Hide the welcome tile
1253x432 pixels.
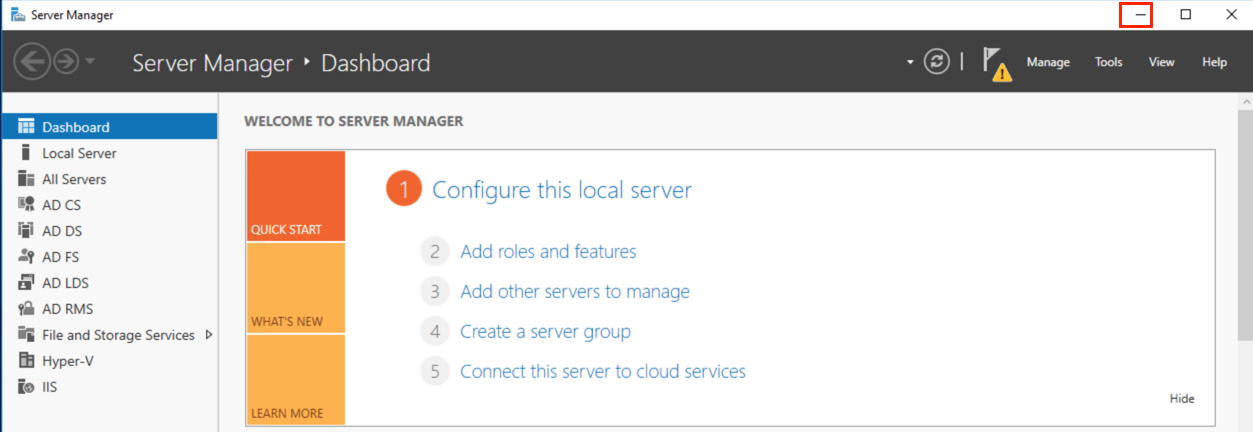click(x=1182, y=398)
